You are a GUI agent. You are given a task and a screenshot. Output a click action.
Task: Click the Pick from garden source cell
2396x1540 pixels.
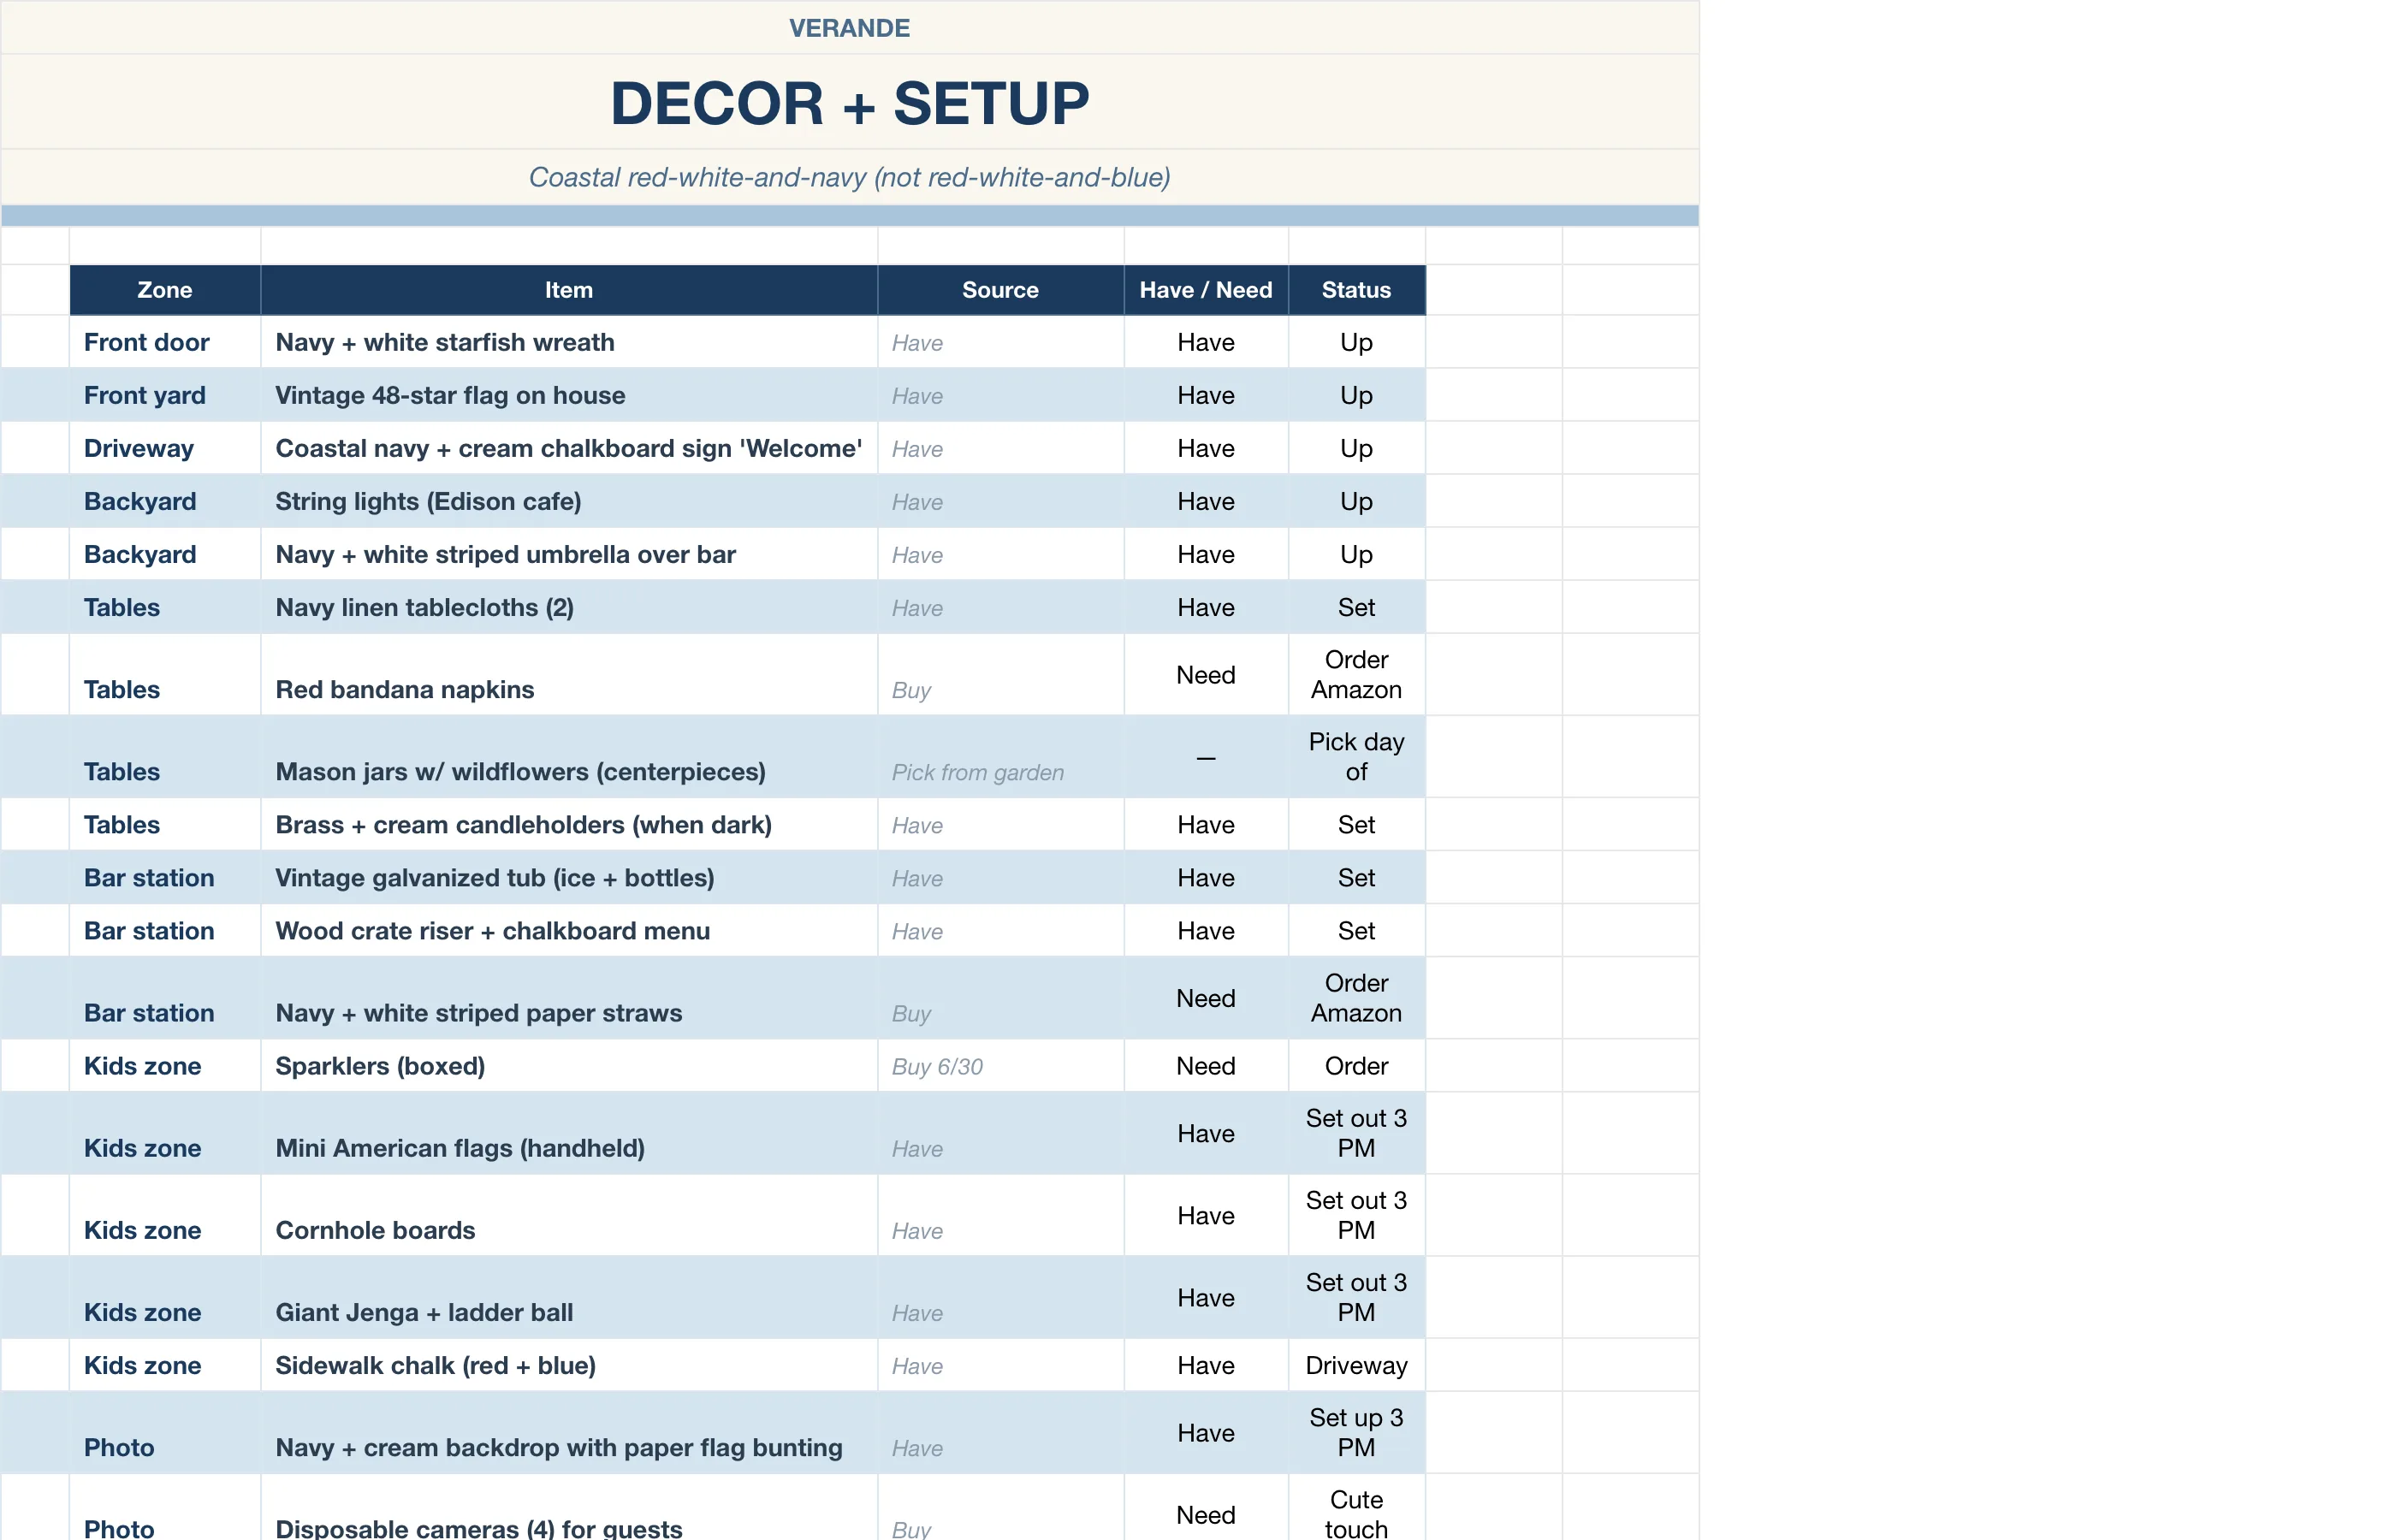tap(1000, 757)
